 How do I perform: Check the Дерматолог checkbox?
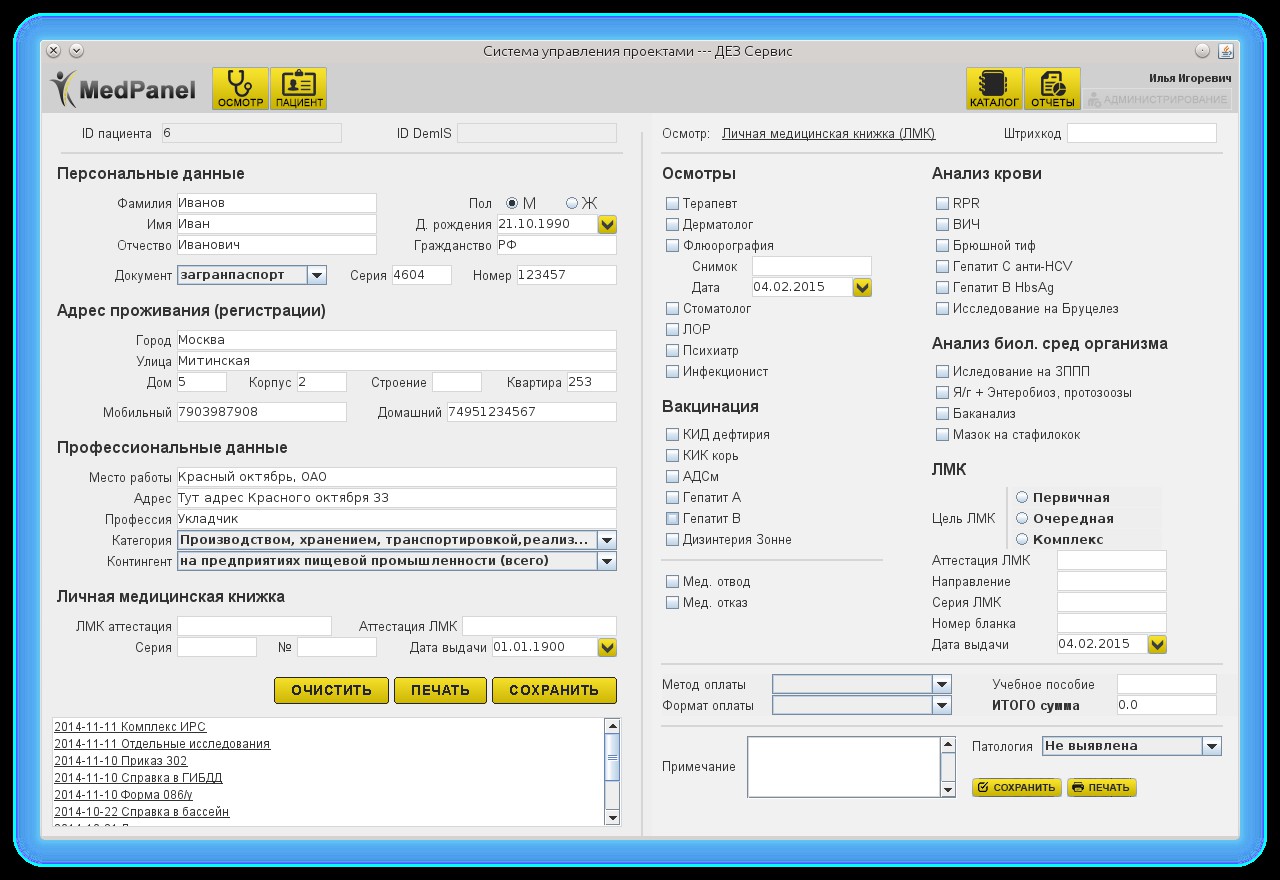coord(673,225)
